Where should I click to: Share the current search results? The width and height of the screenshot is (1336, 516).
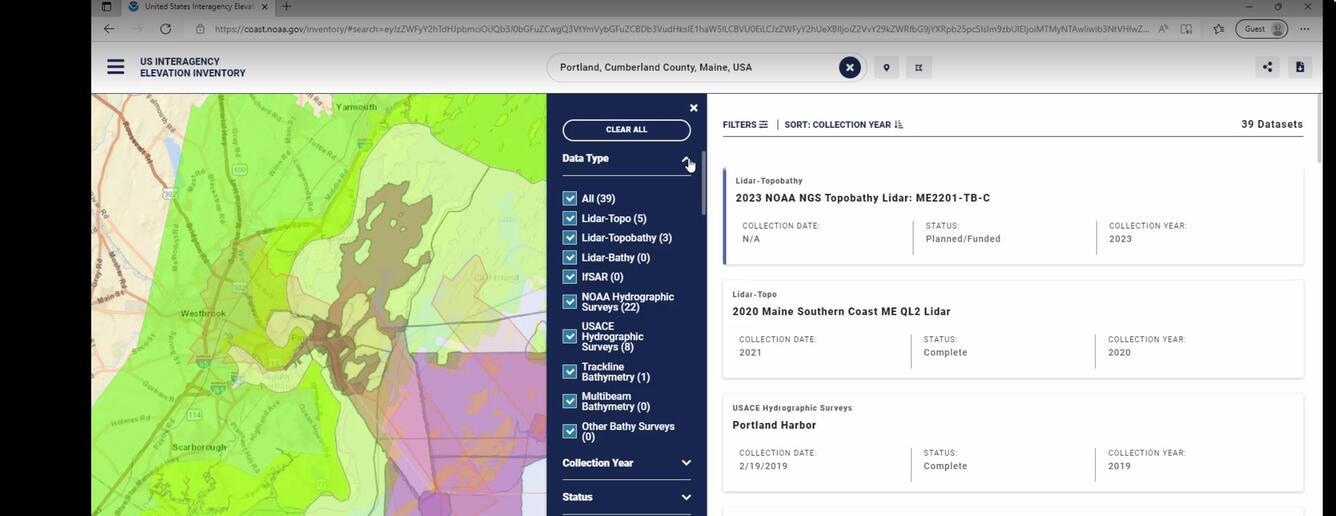point(1267,67)
